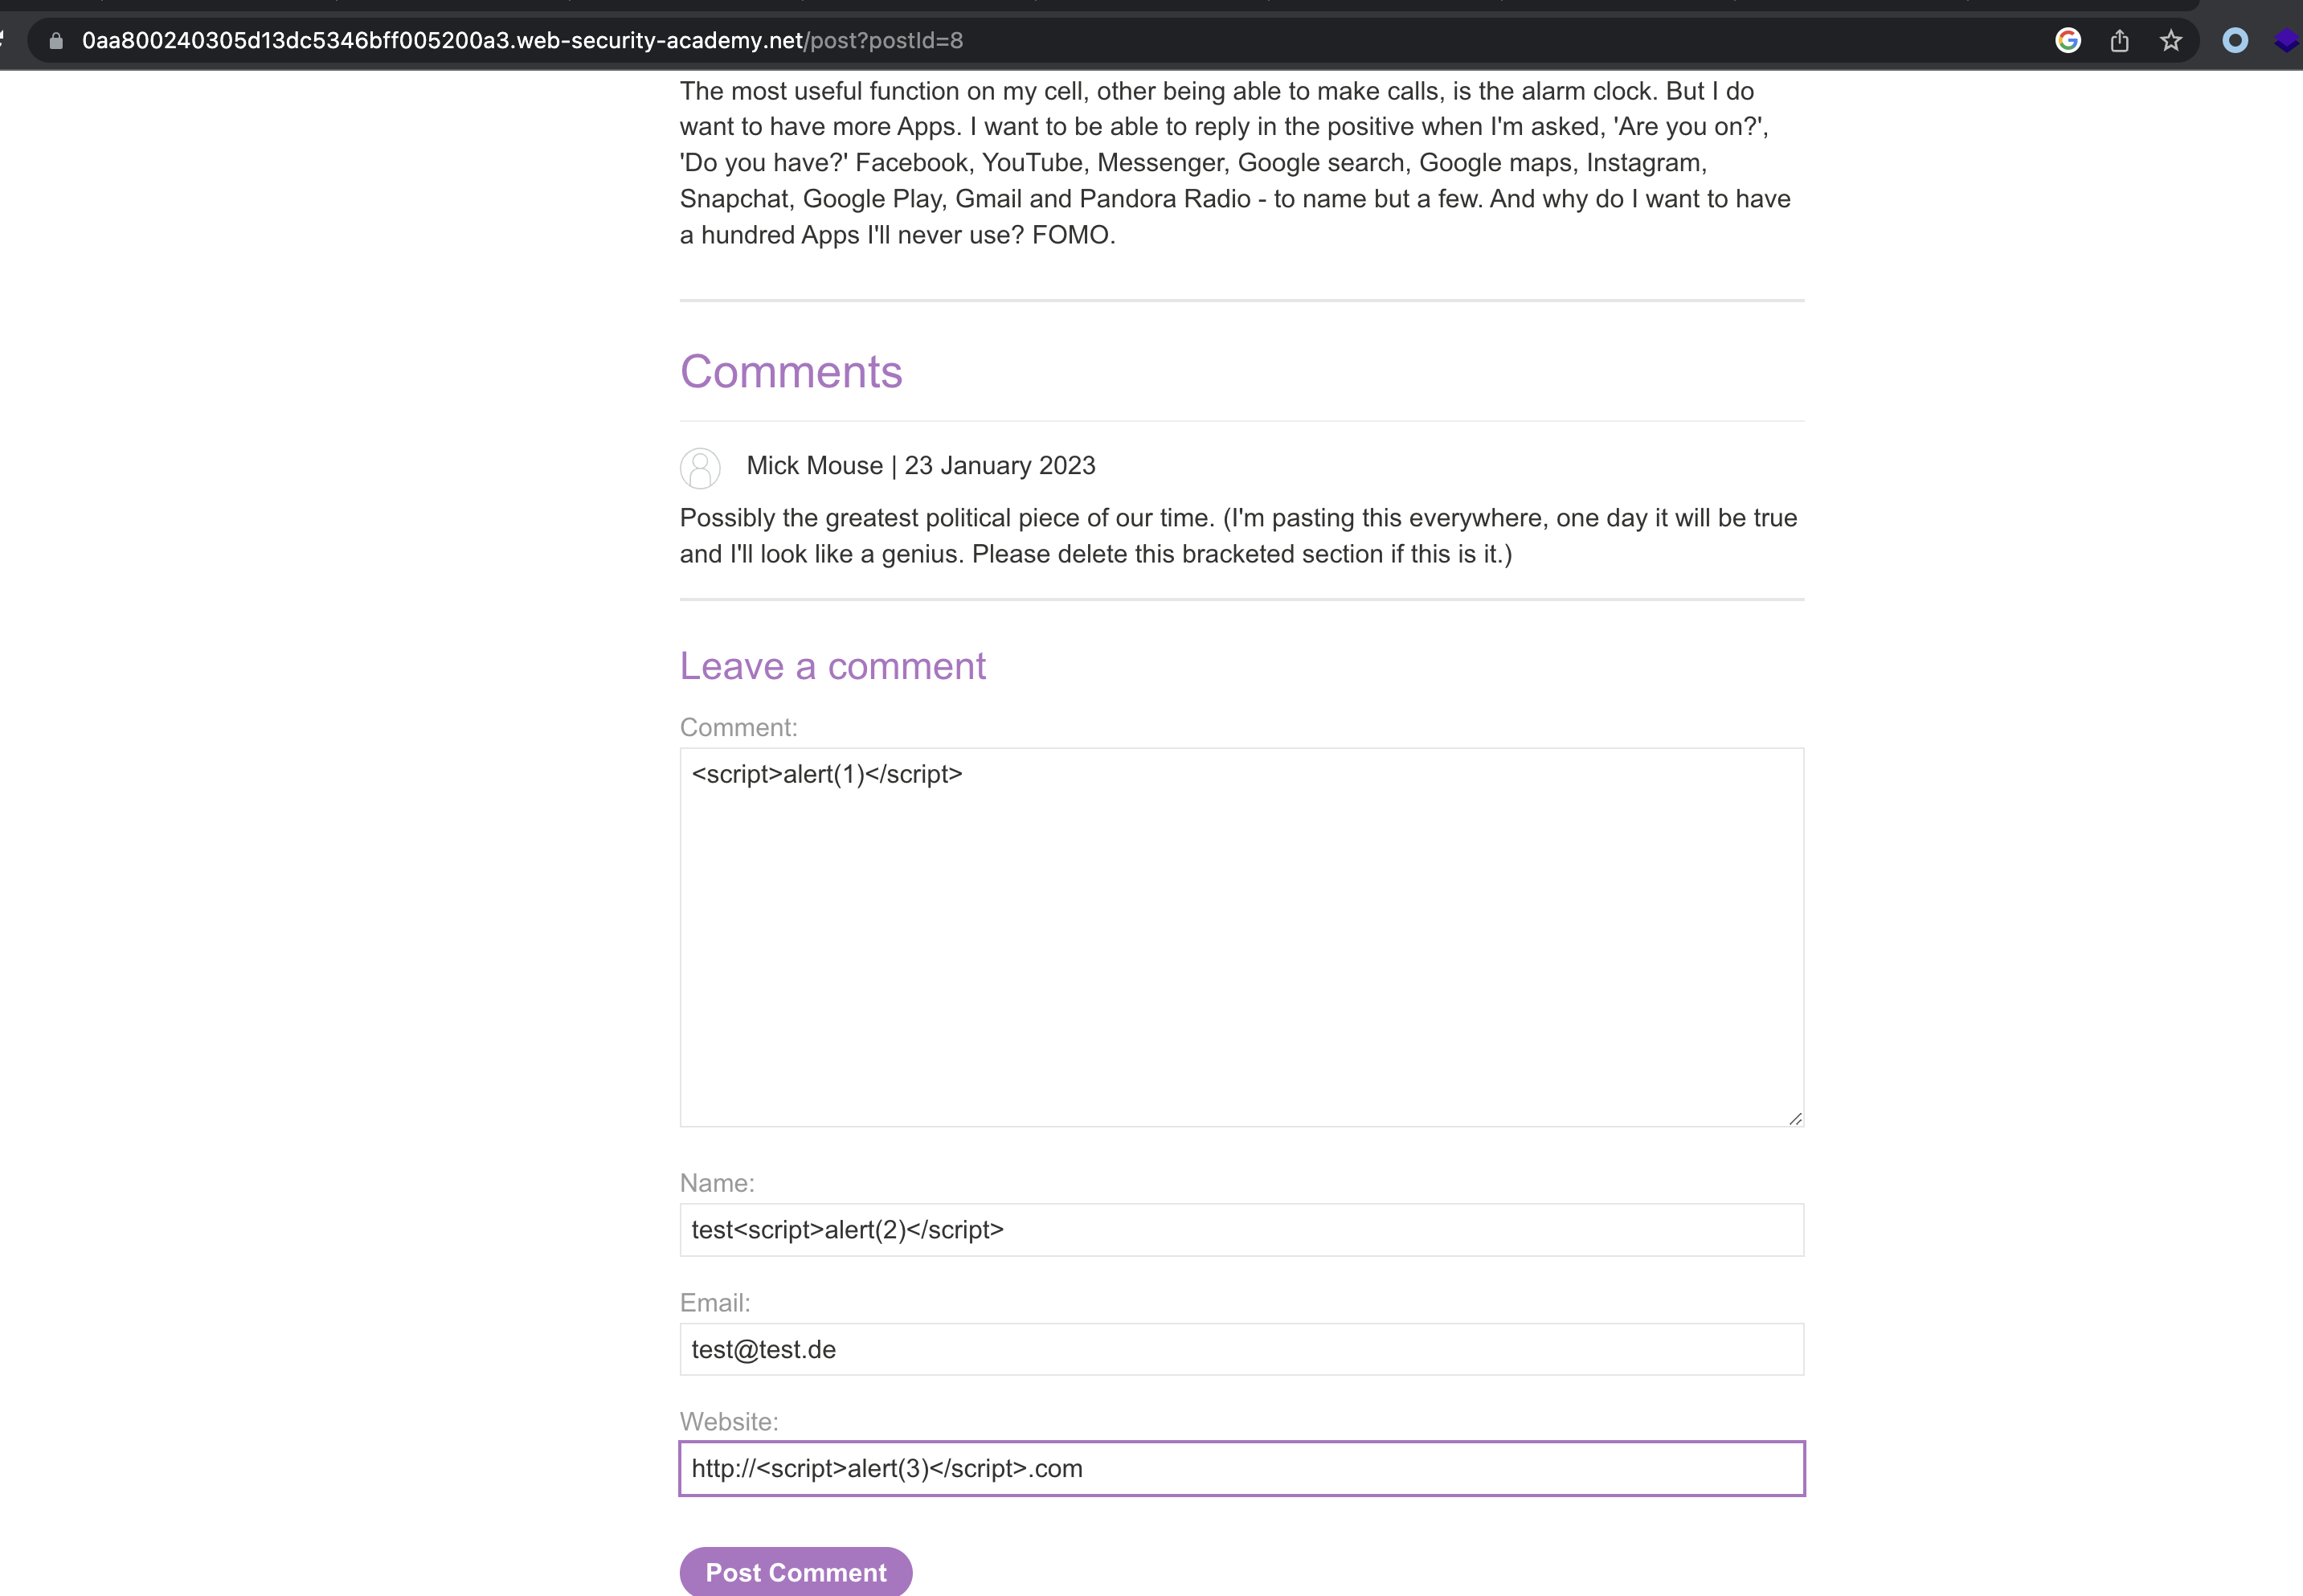Click the Google icon in the address bar
This screenshot has width=2303, height=1596.
pos(2067,41)
